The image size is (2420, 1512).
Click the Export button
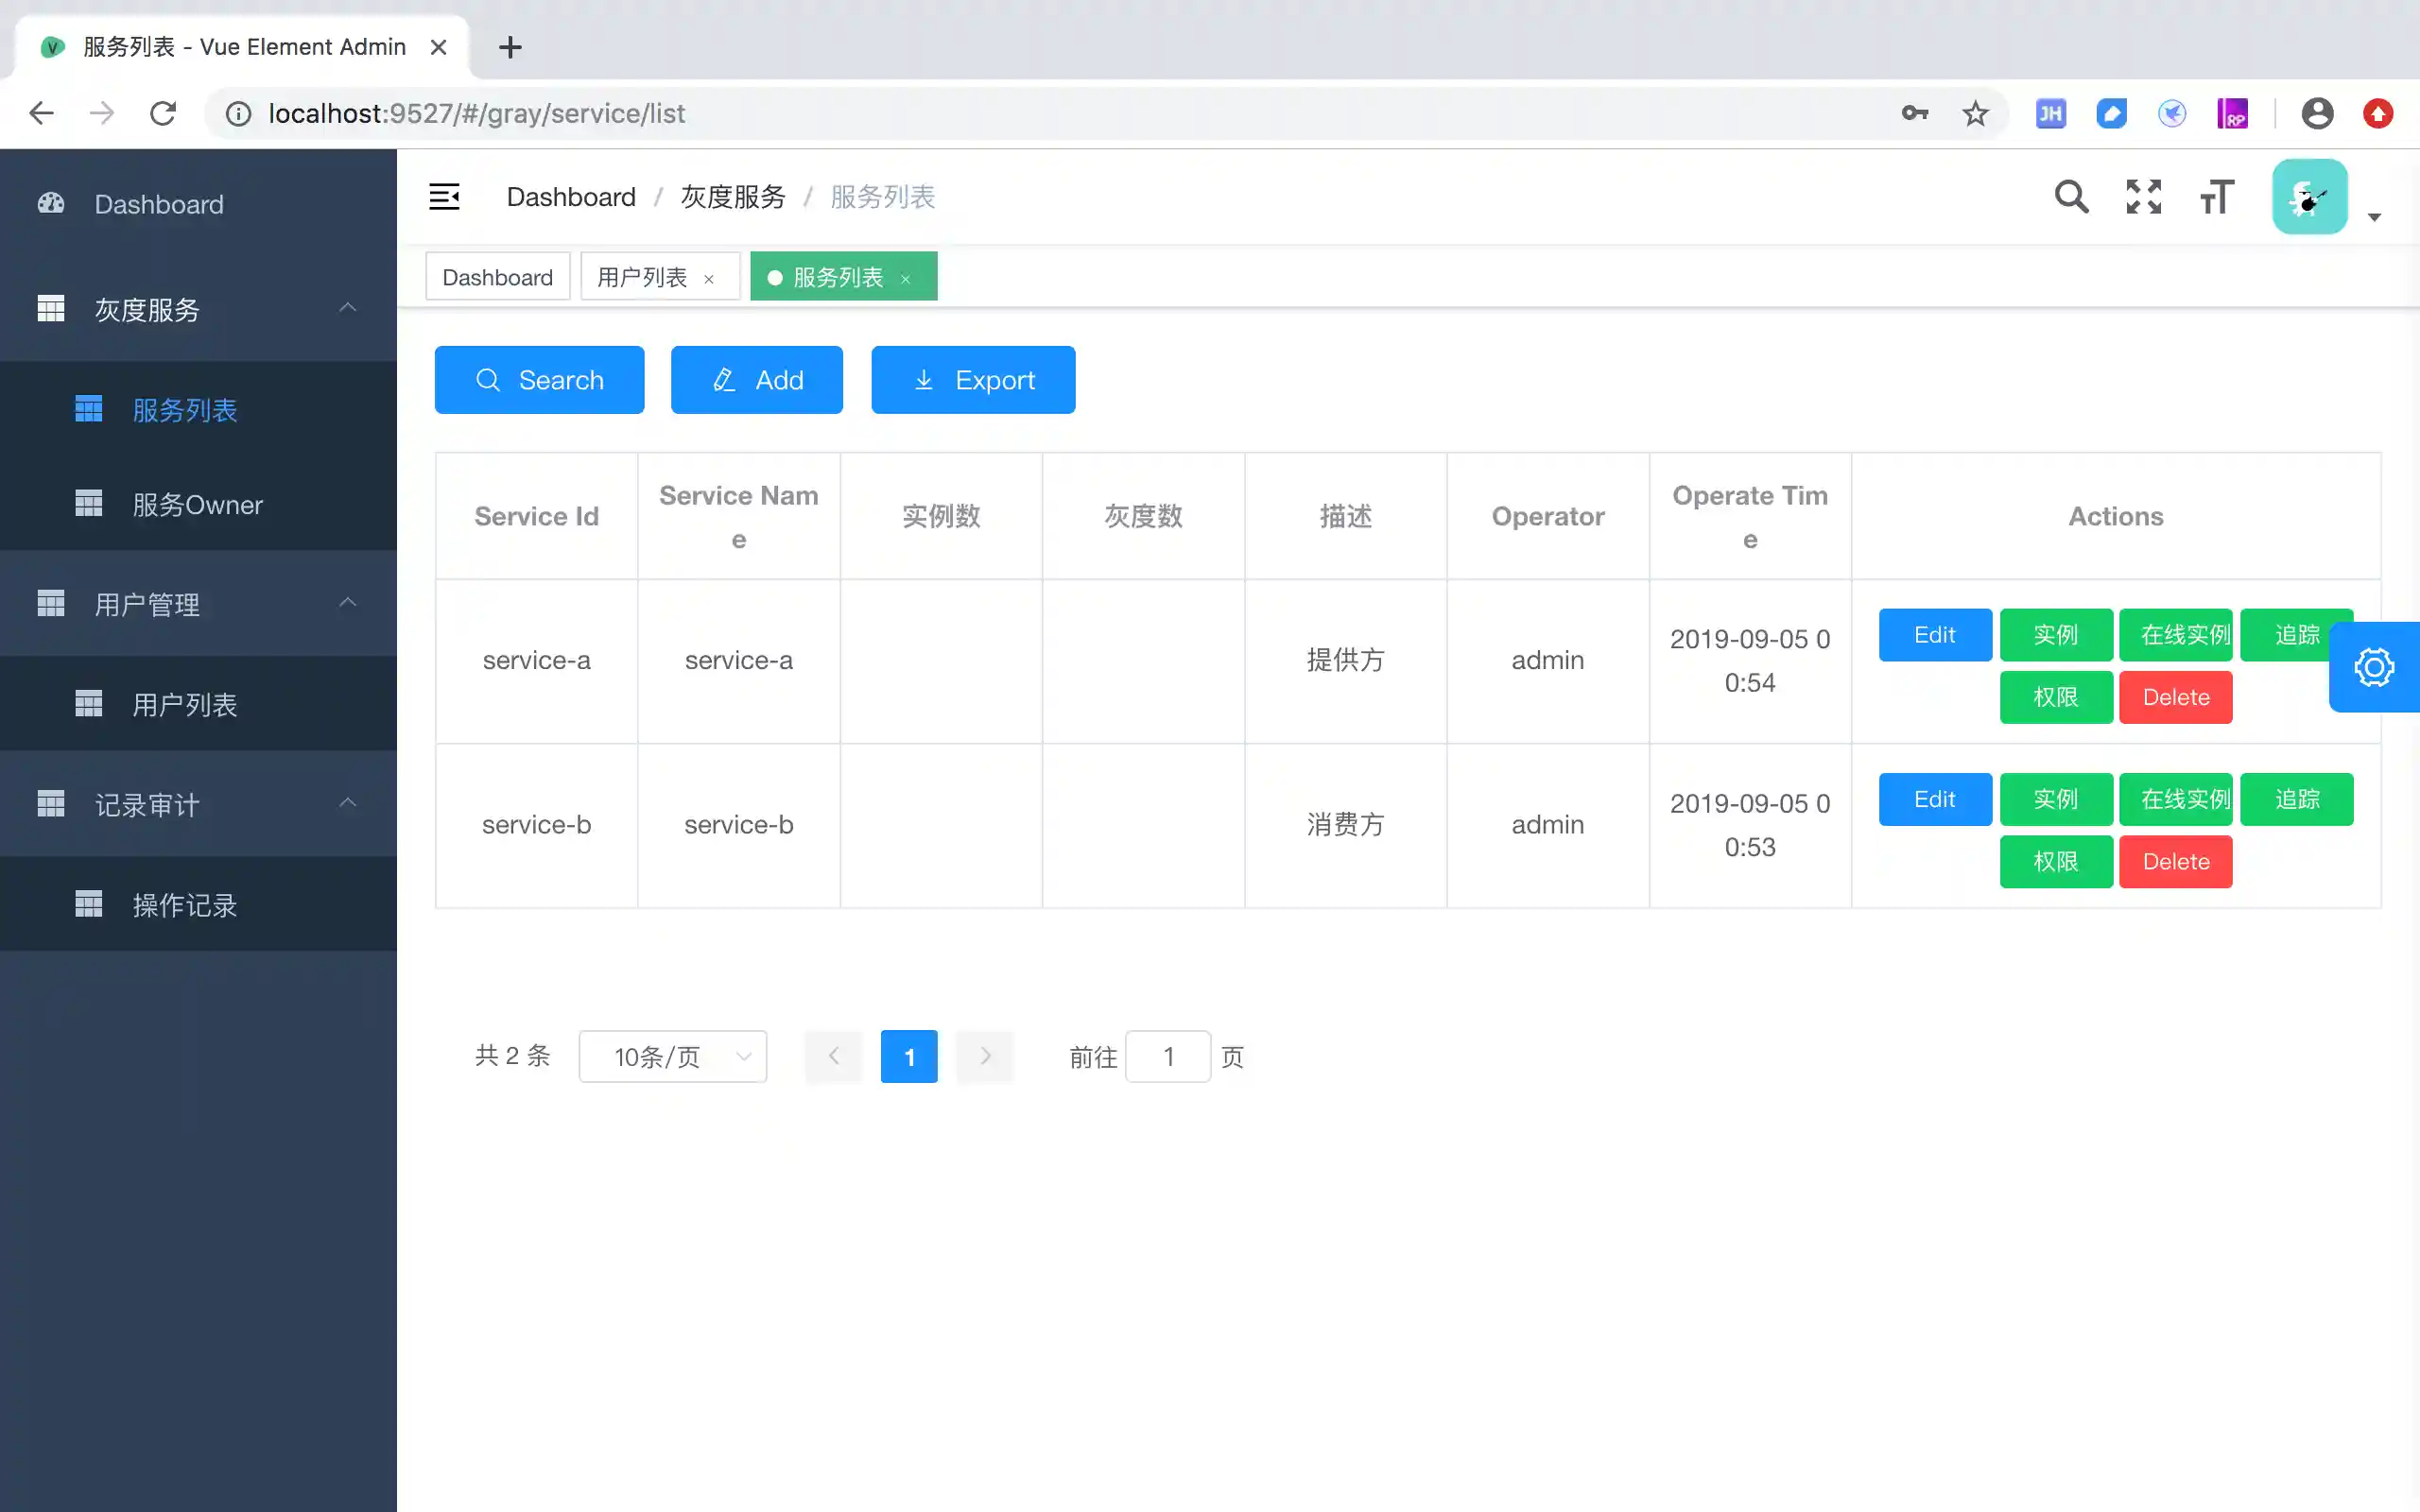coord(972,380)
